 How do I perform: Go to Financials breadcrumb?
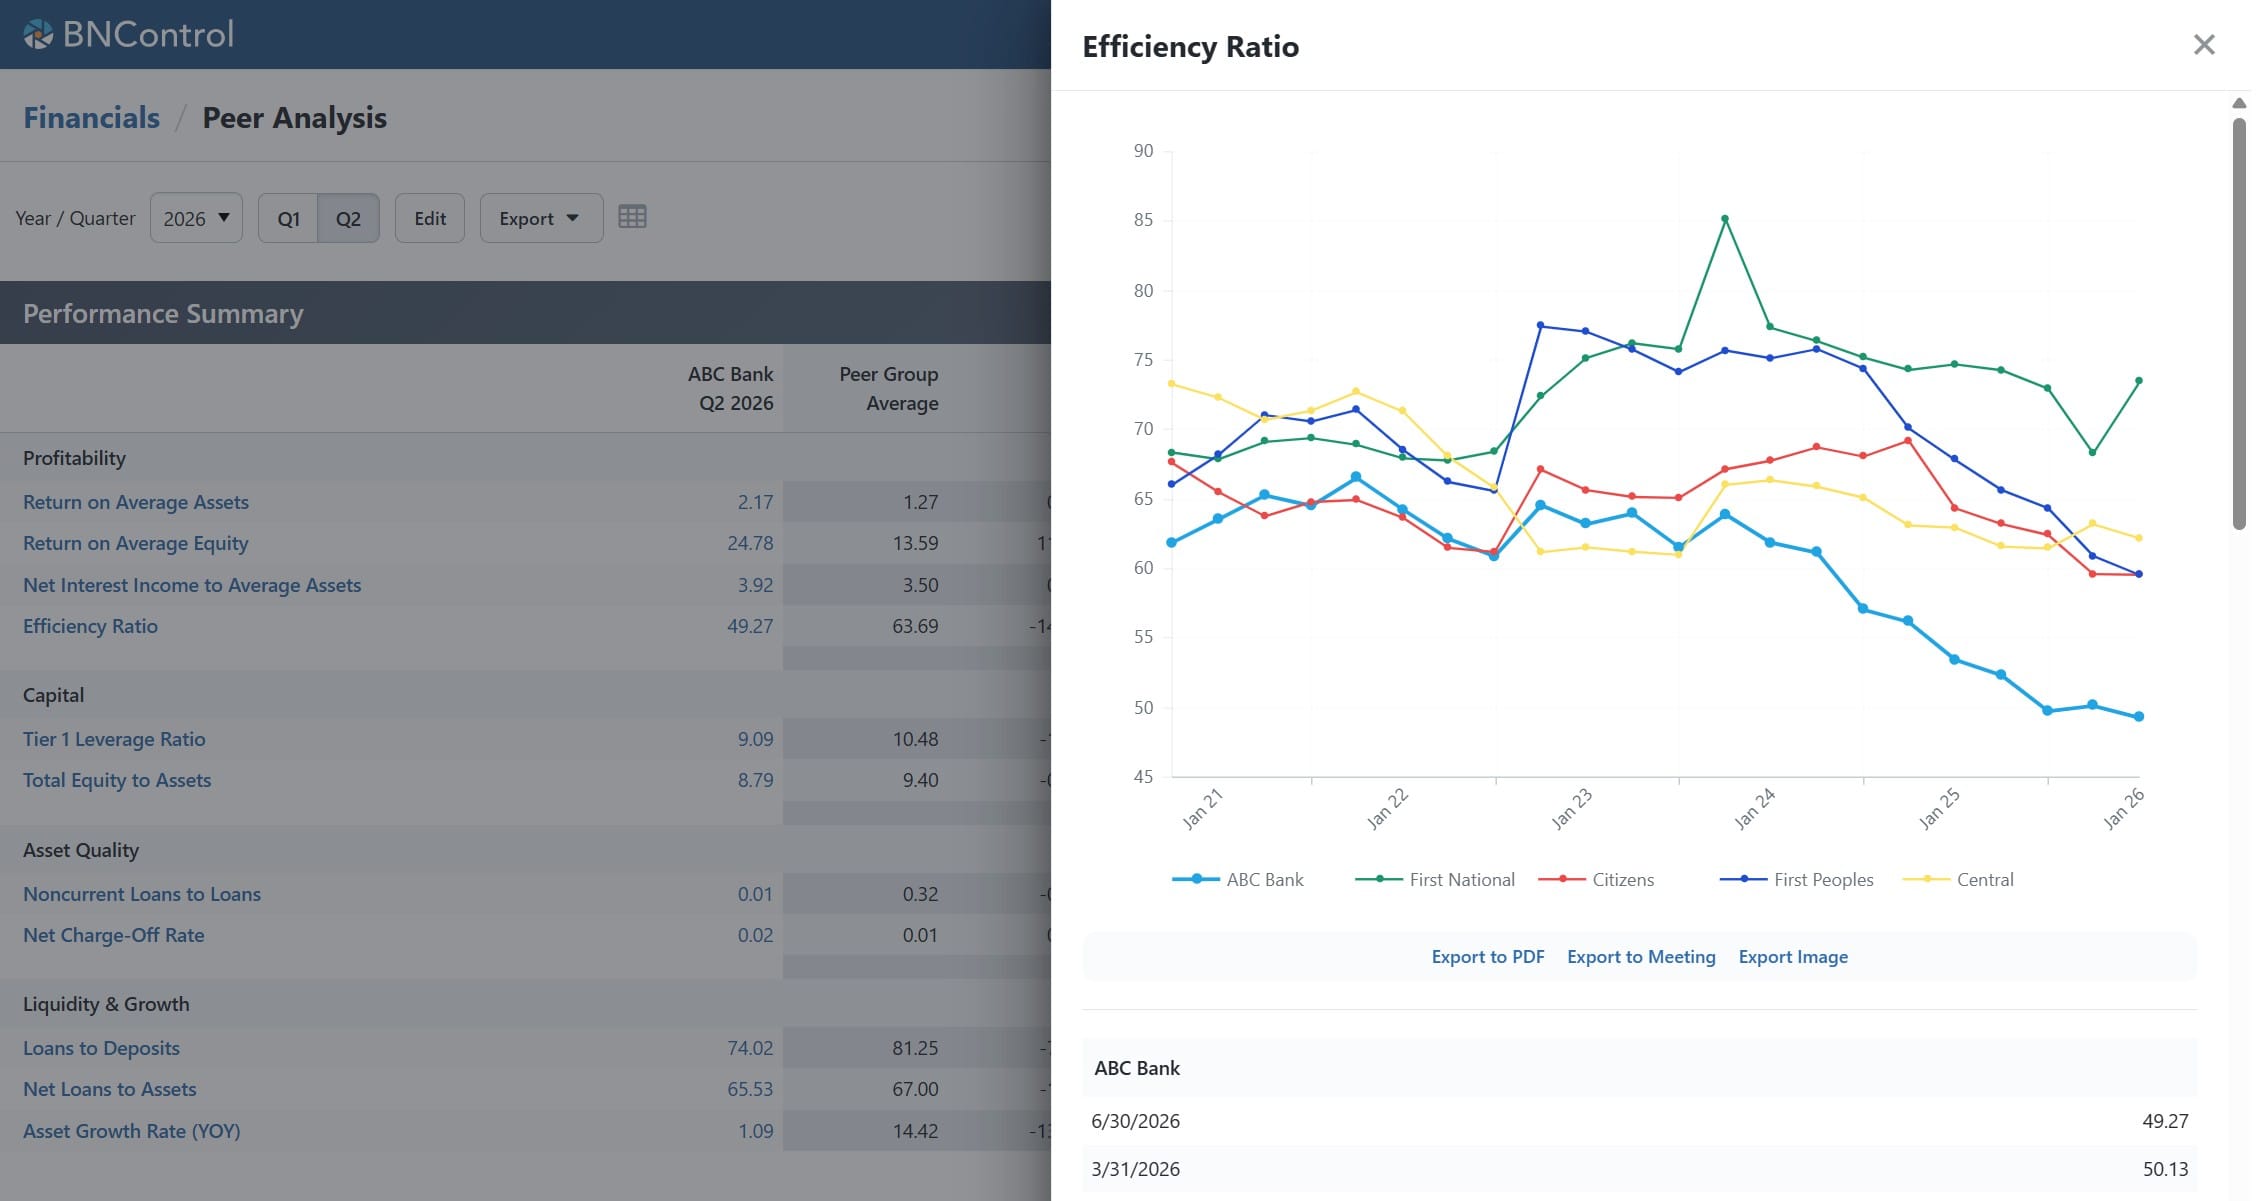[91, 118]
